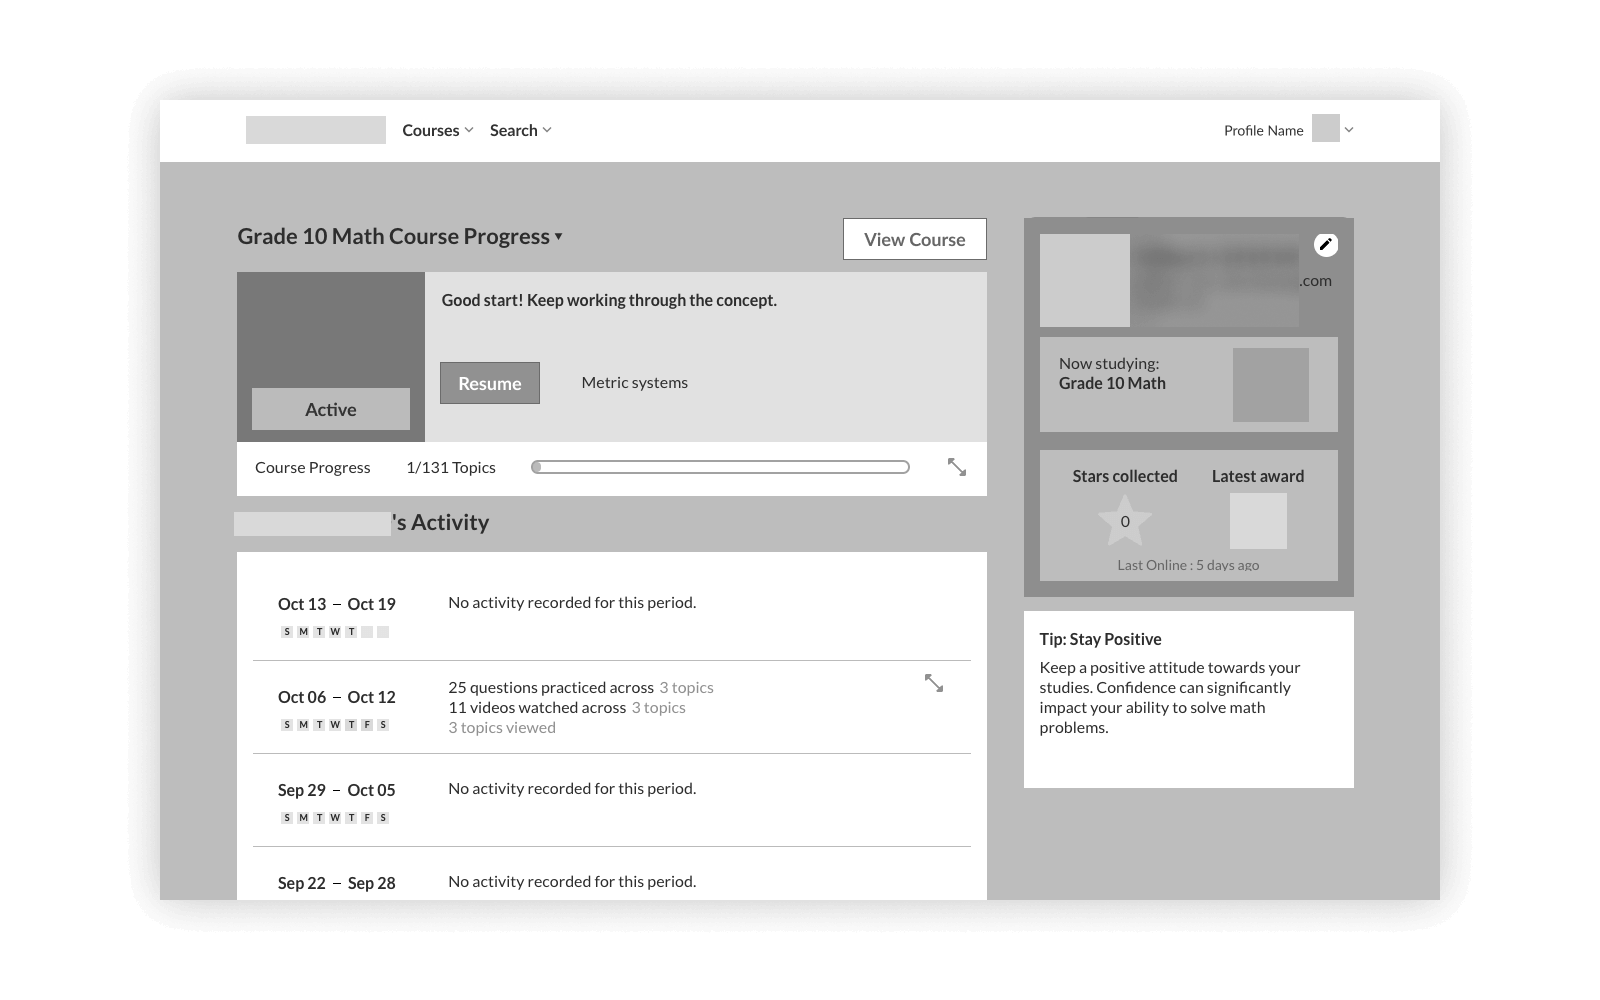Image resolution: width=1600 pixels, height=1000 pixels.
Task: Click the Grade 10 Math course image in sidebar
Action: click(x=1270, y=385)
